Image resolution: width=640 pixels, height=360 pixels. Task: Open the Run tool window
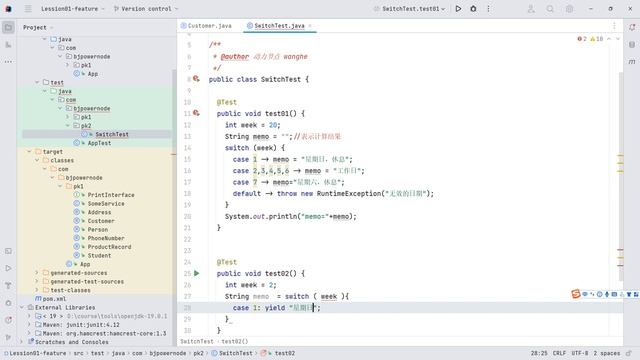[8, 268]
